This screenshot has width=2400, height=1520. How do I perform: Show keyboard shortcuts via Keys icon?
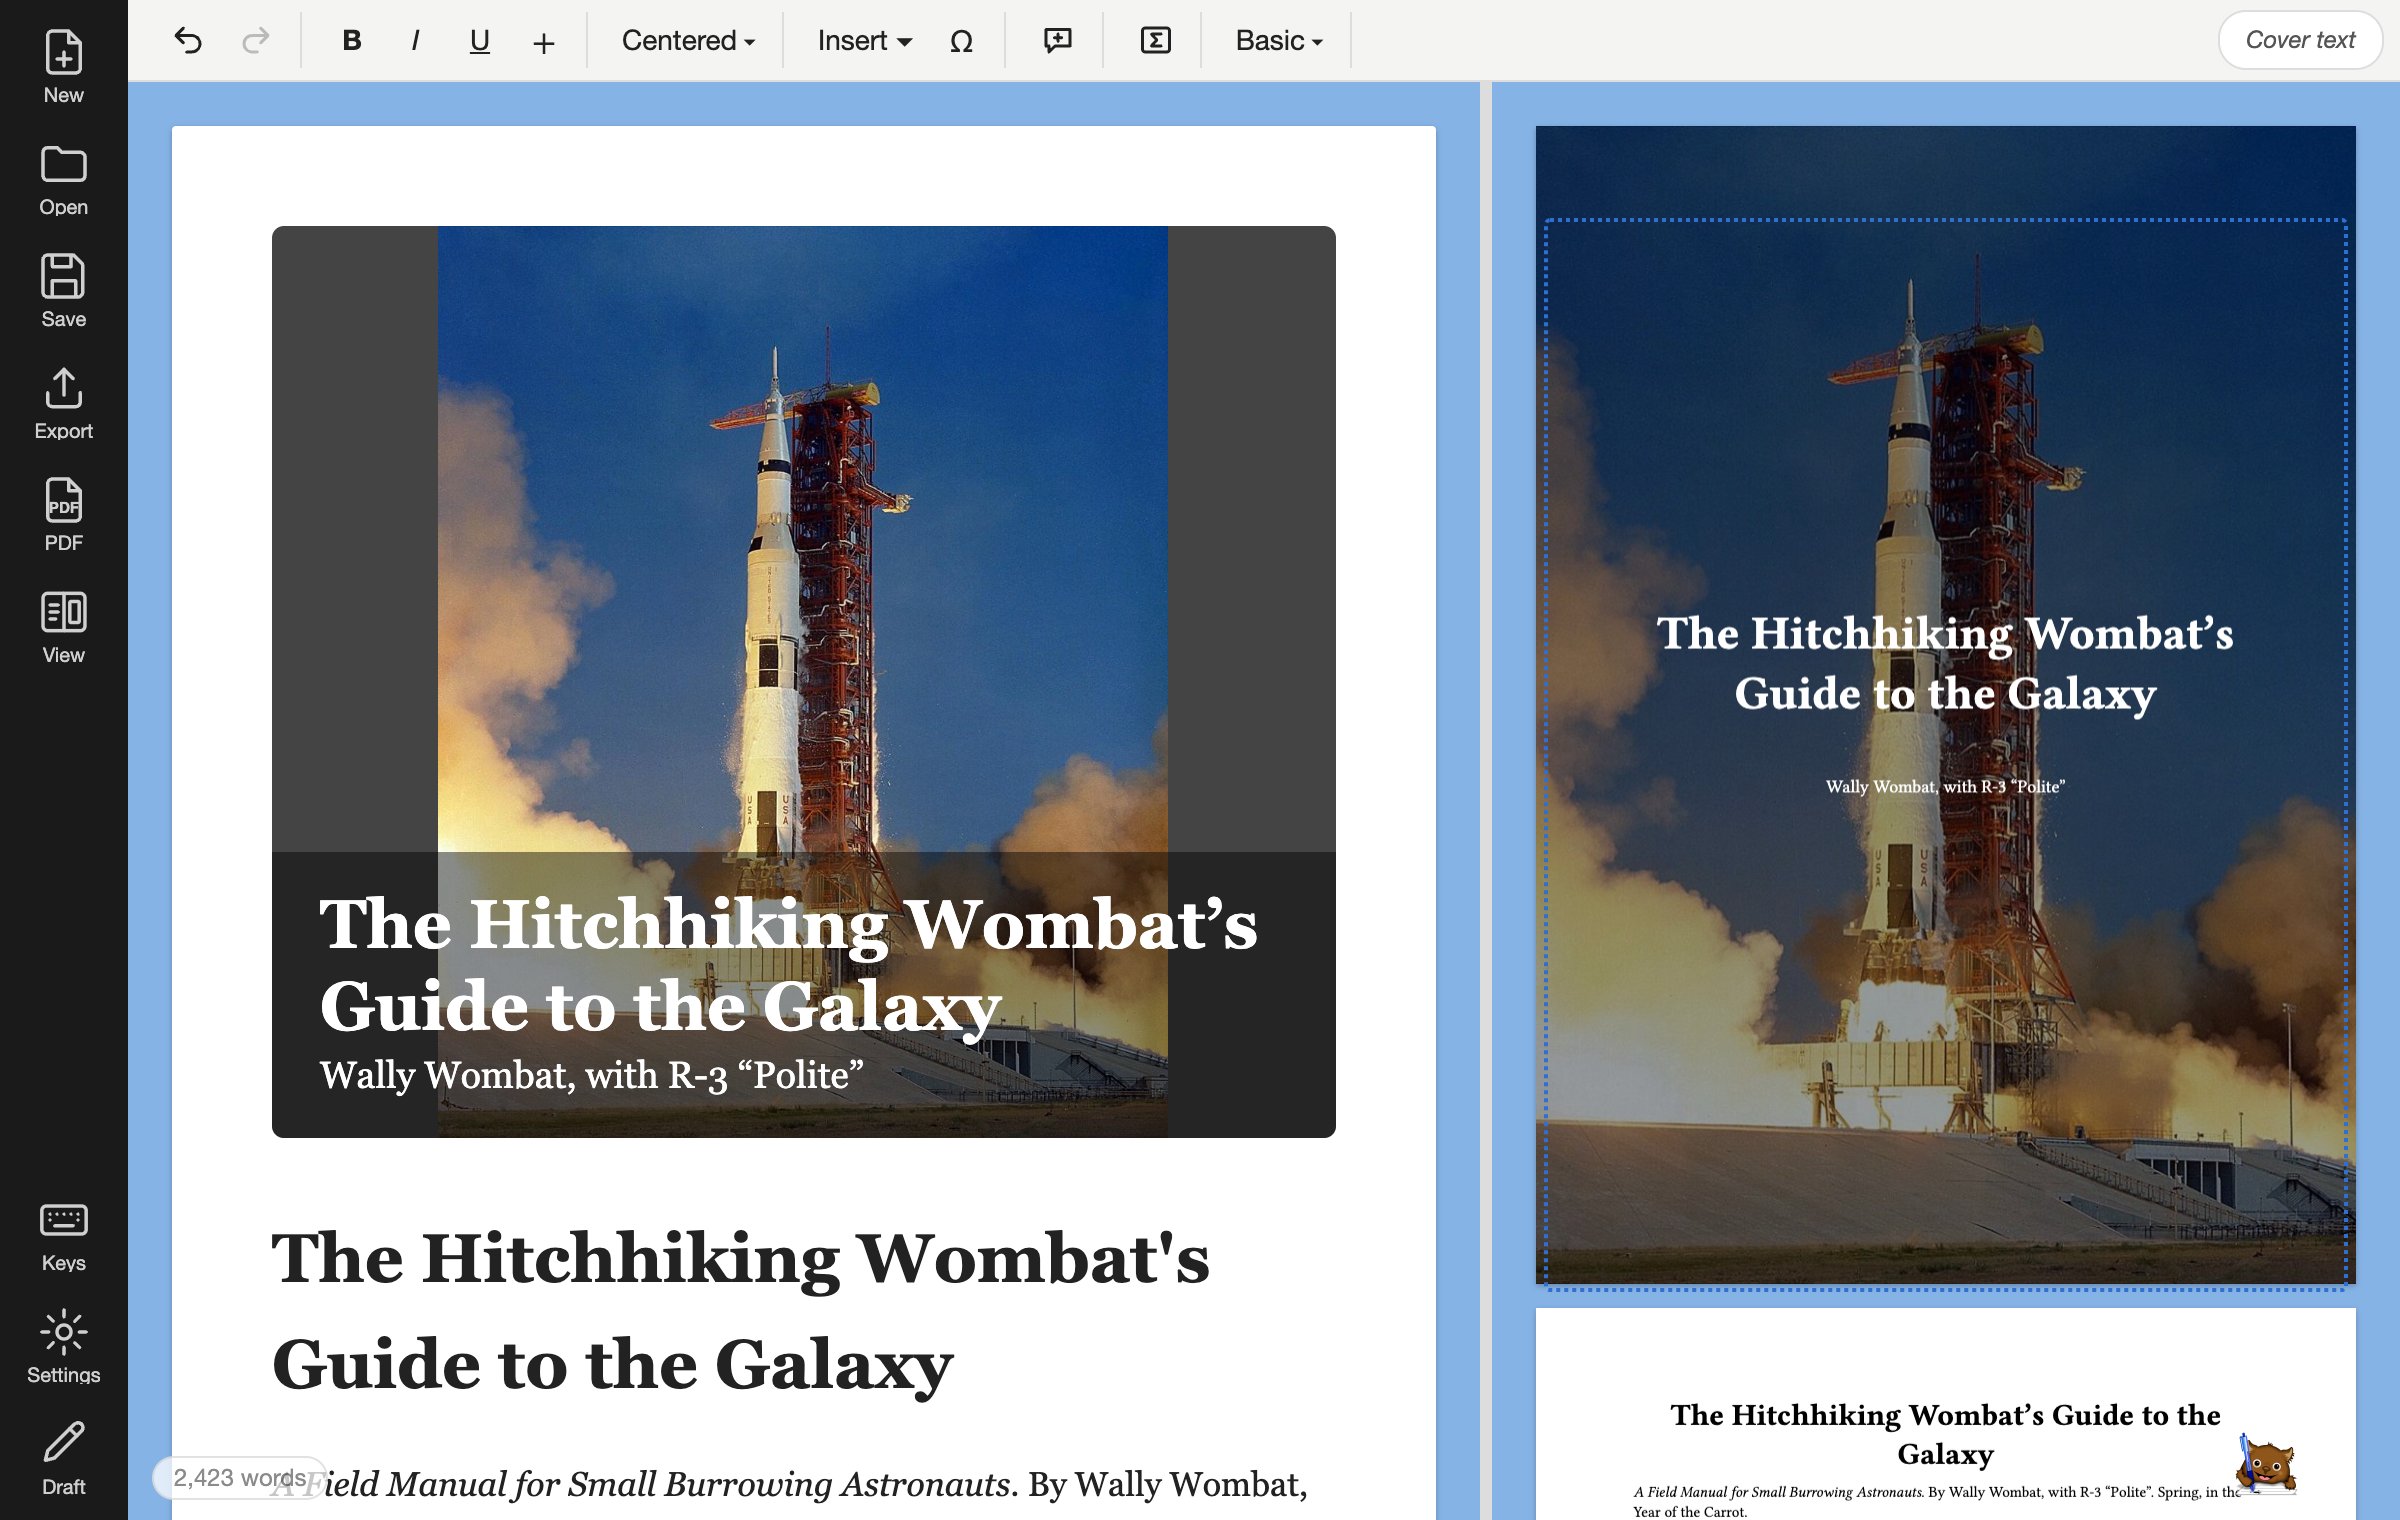point(63,1236)
